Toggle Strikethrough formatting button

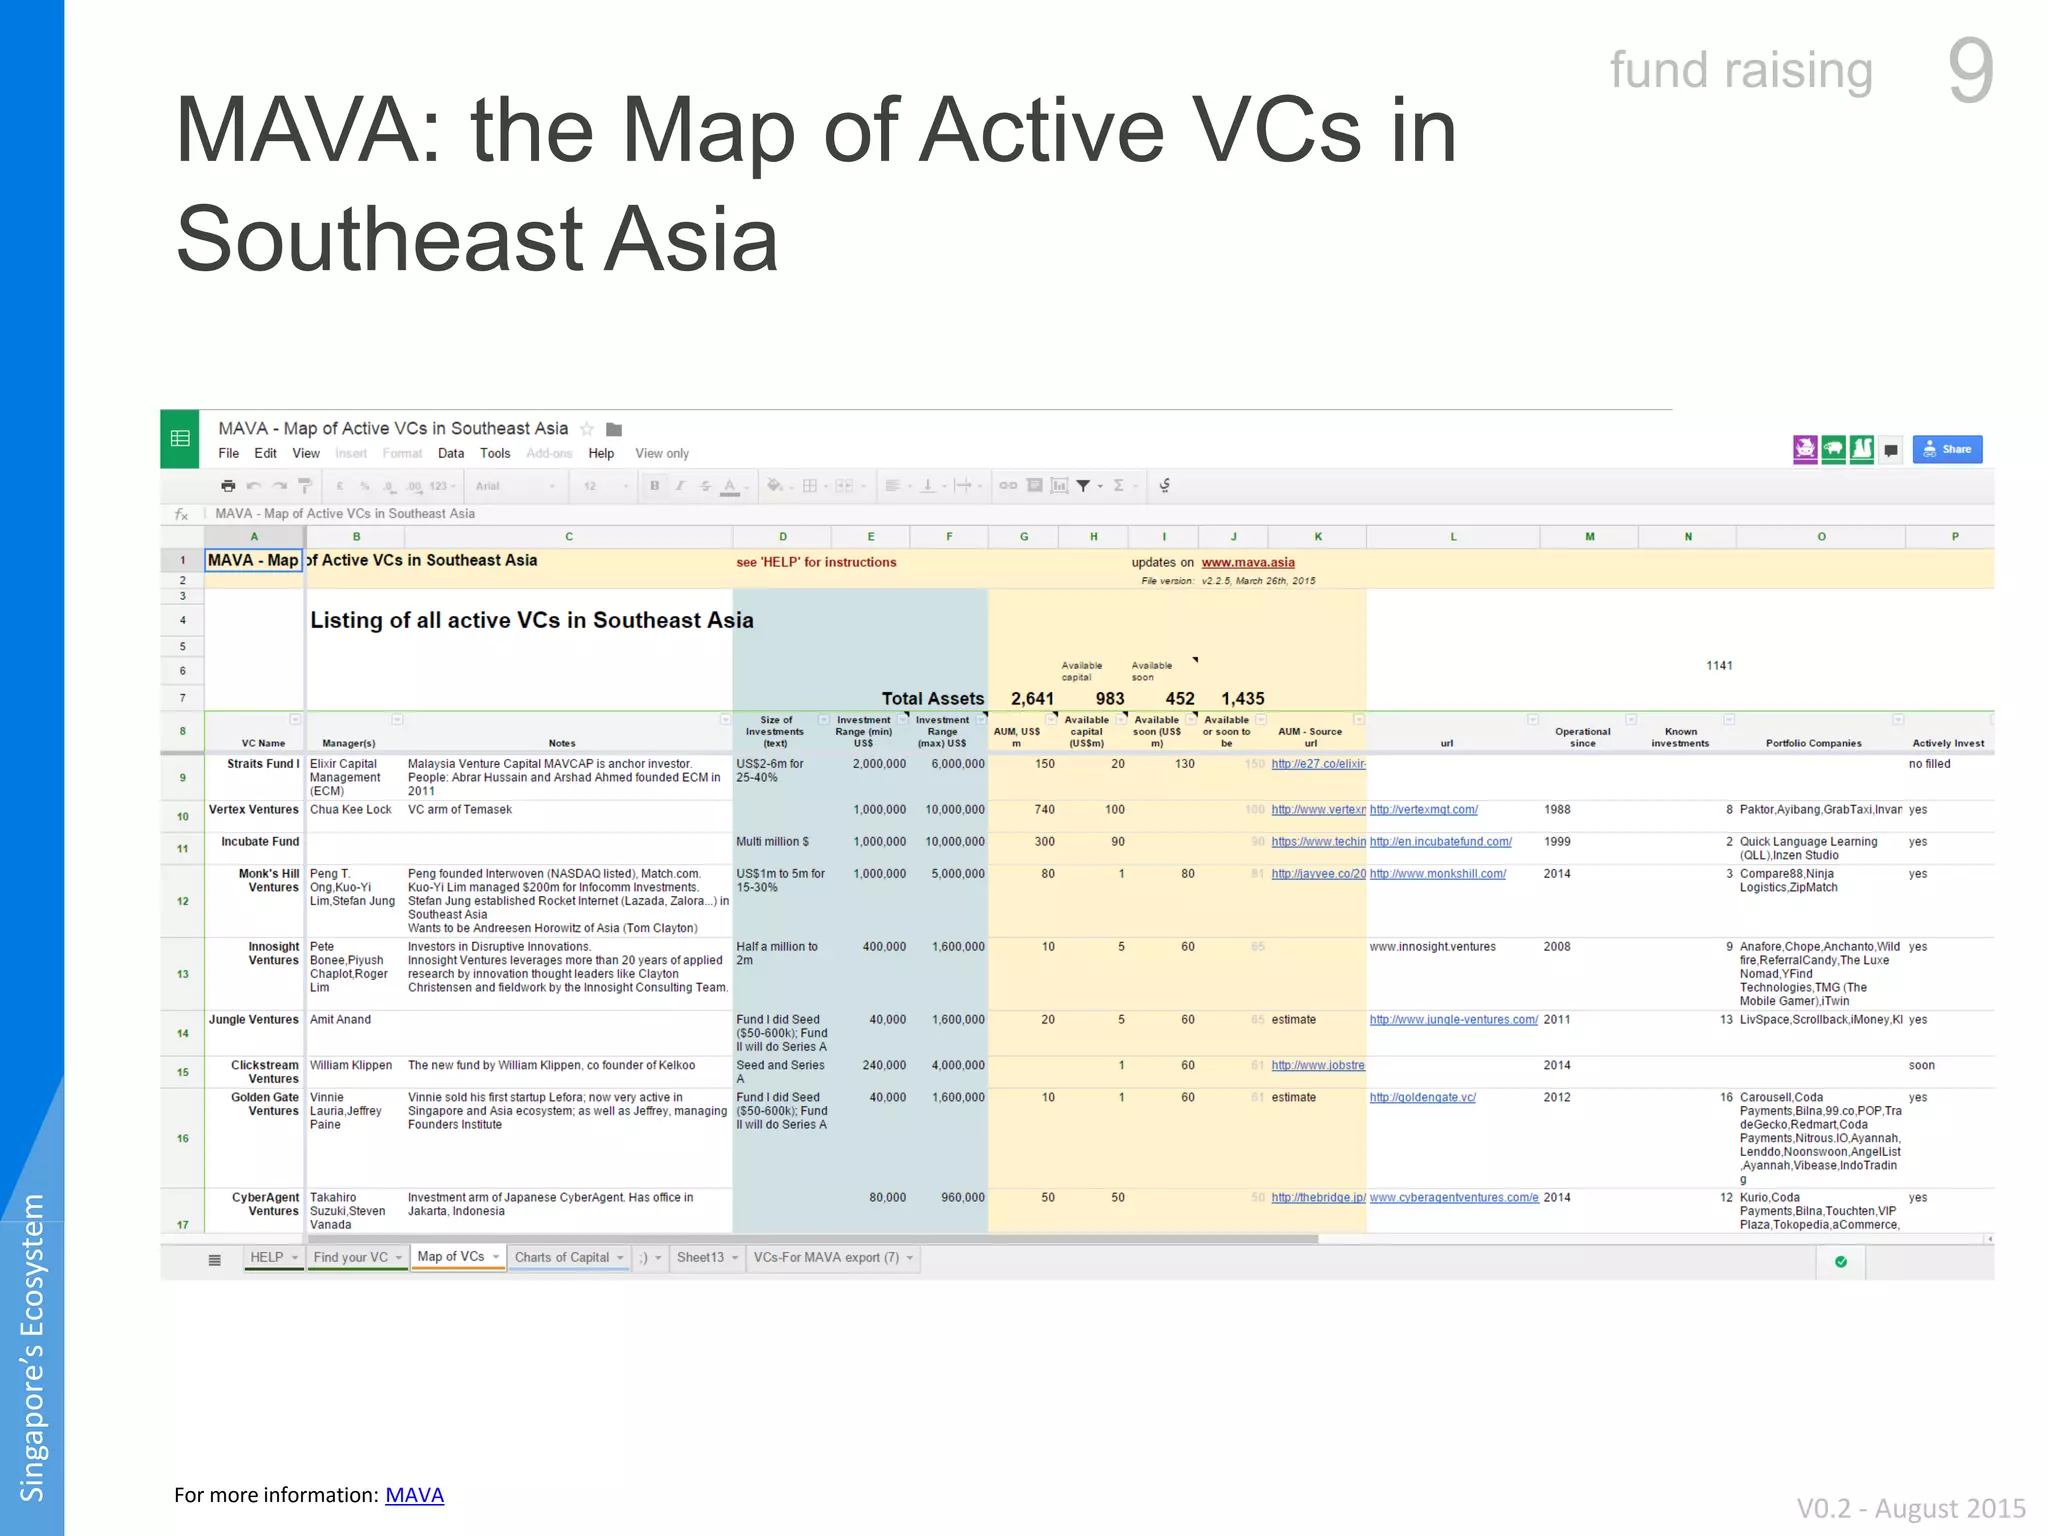click(x=705, y=486)
